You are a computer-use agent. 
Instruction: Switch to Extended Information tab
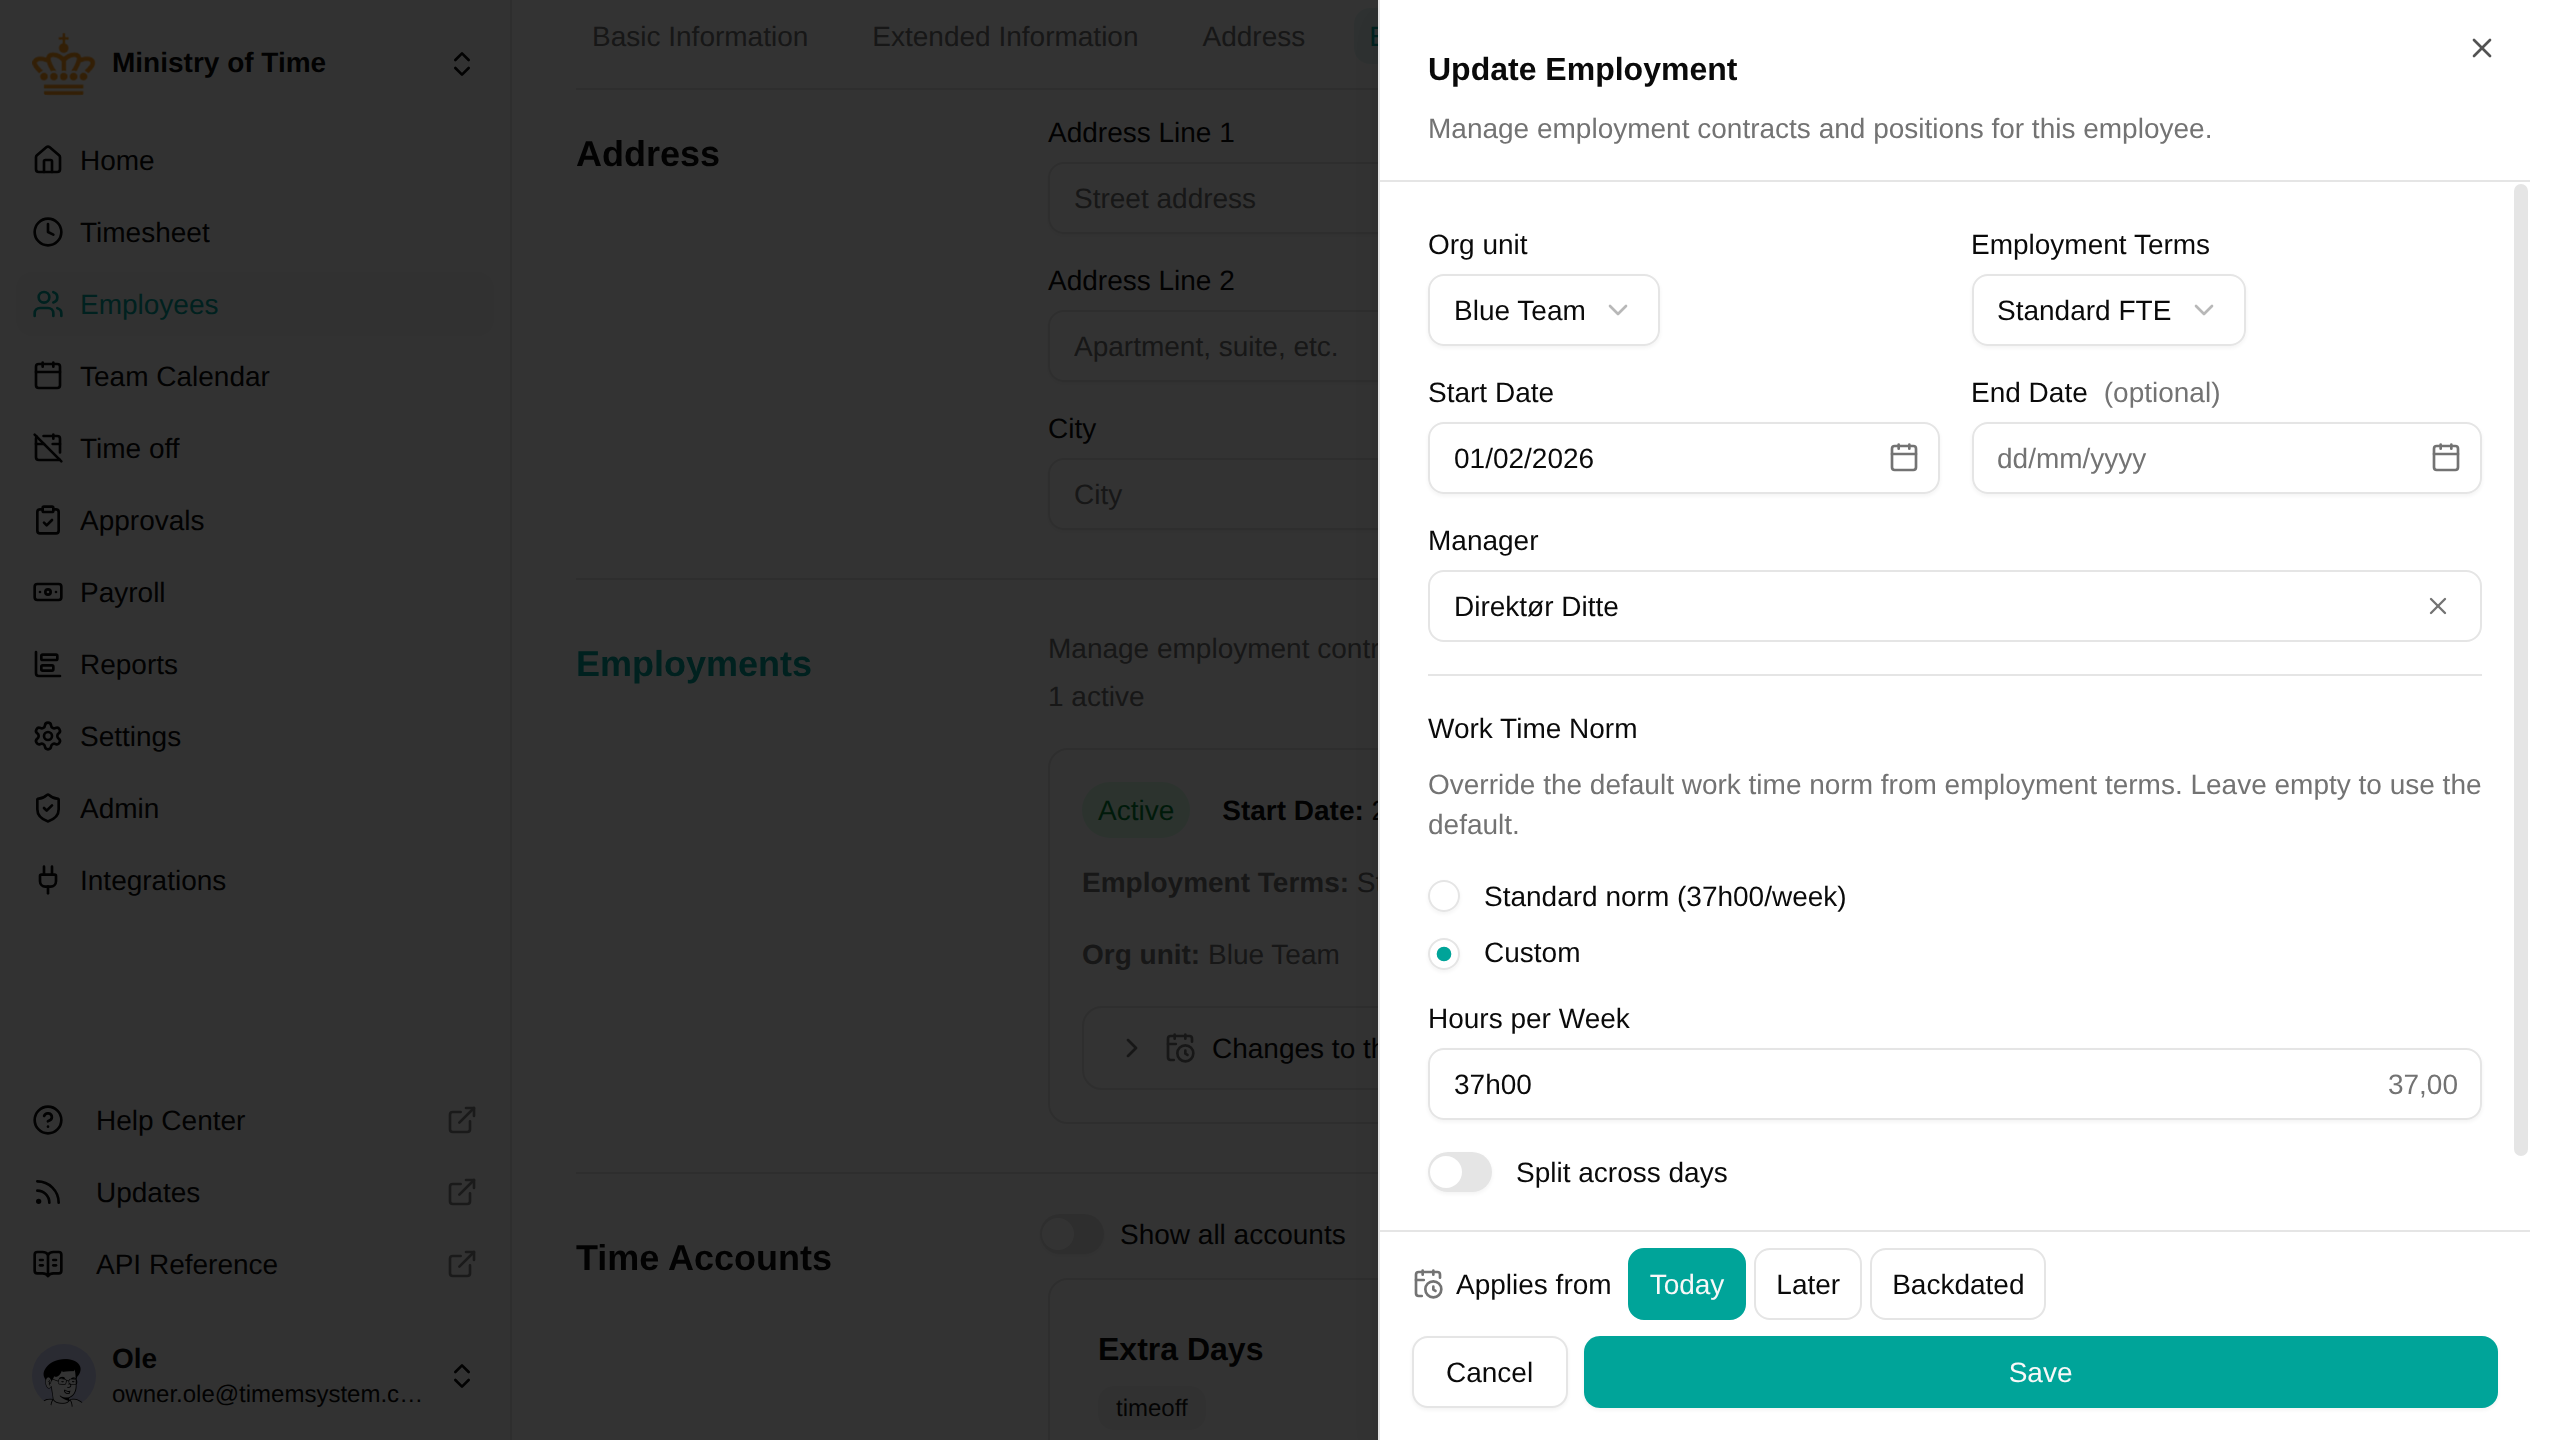1005,37
